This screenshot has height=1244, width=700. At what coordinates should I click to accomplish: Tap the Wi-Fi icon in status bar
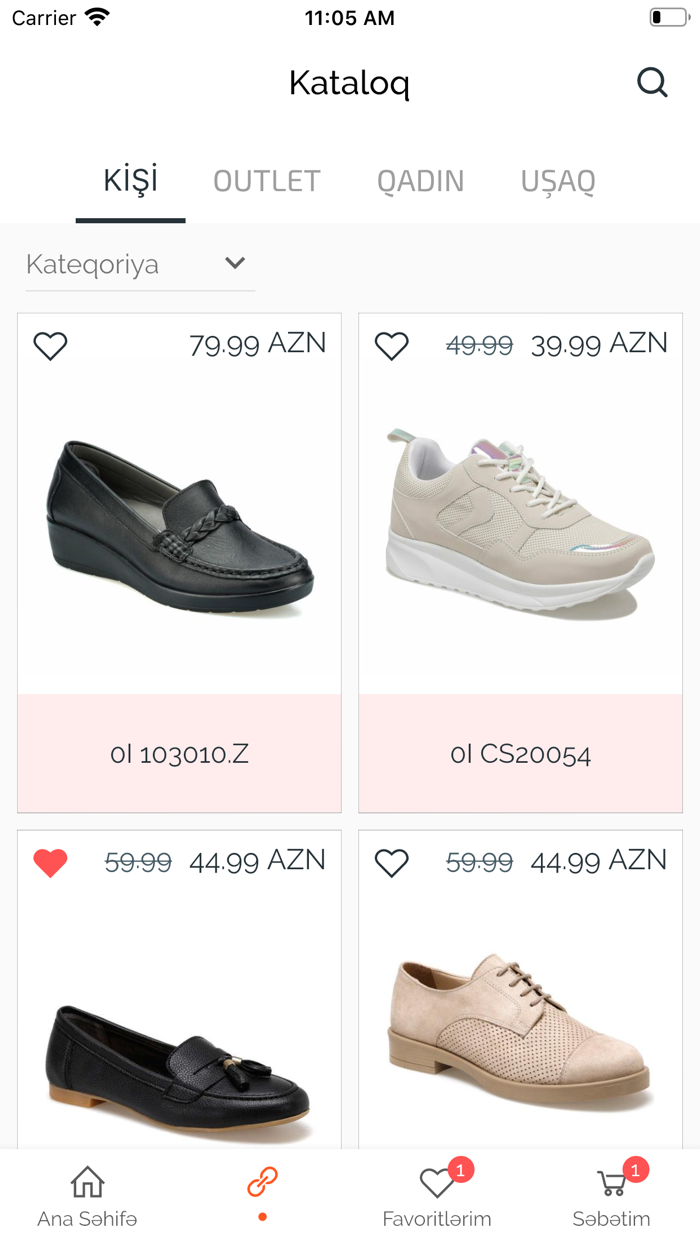(96, 16)
